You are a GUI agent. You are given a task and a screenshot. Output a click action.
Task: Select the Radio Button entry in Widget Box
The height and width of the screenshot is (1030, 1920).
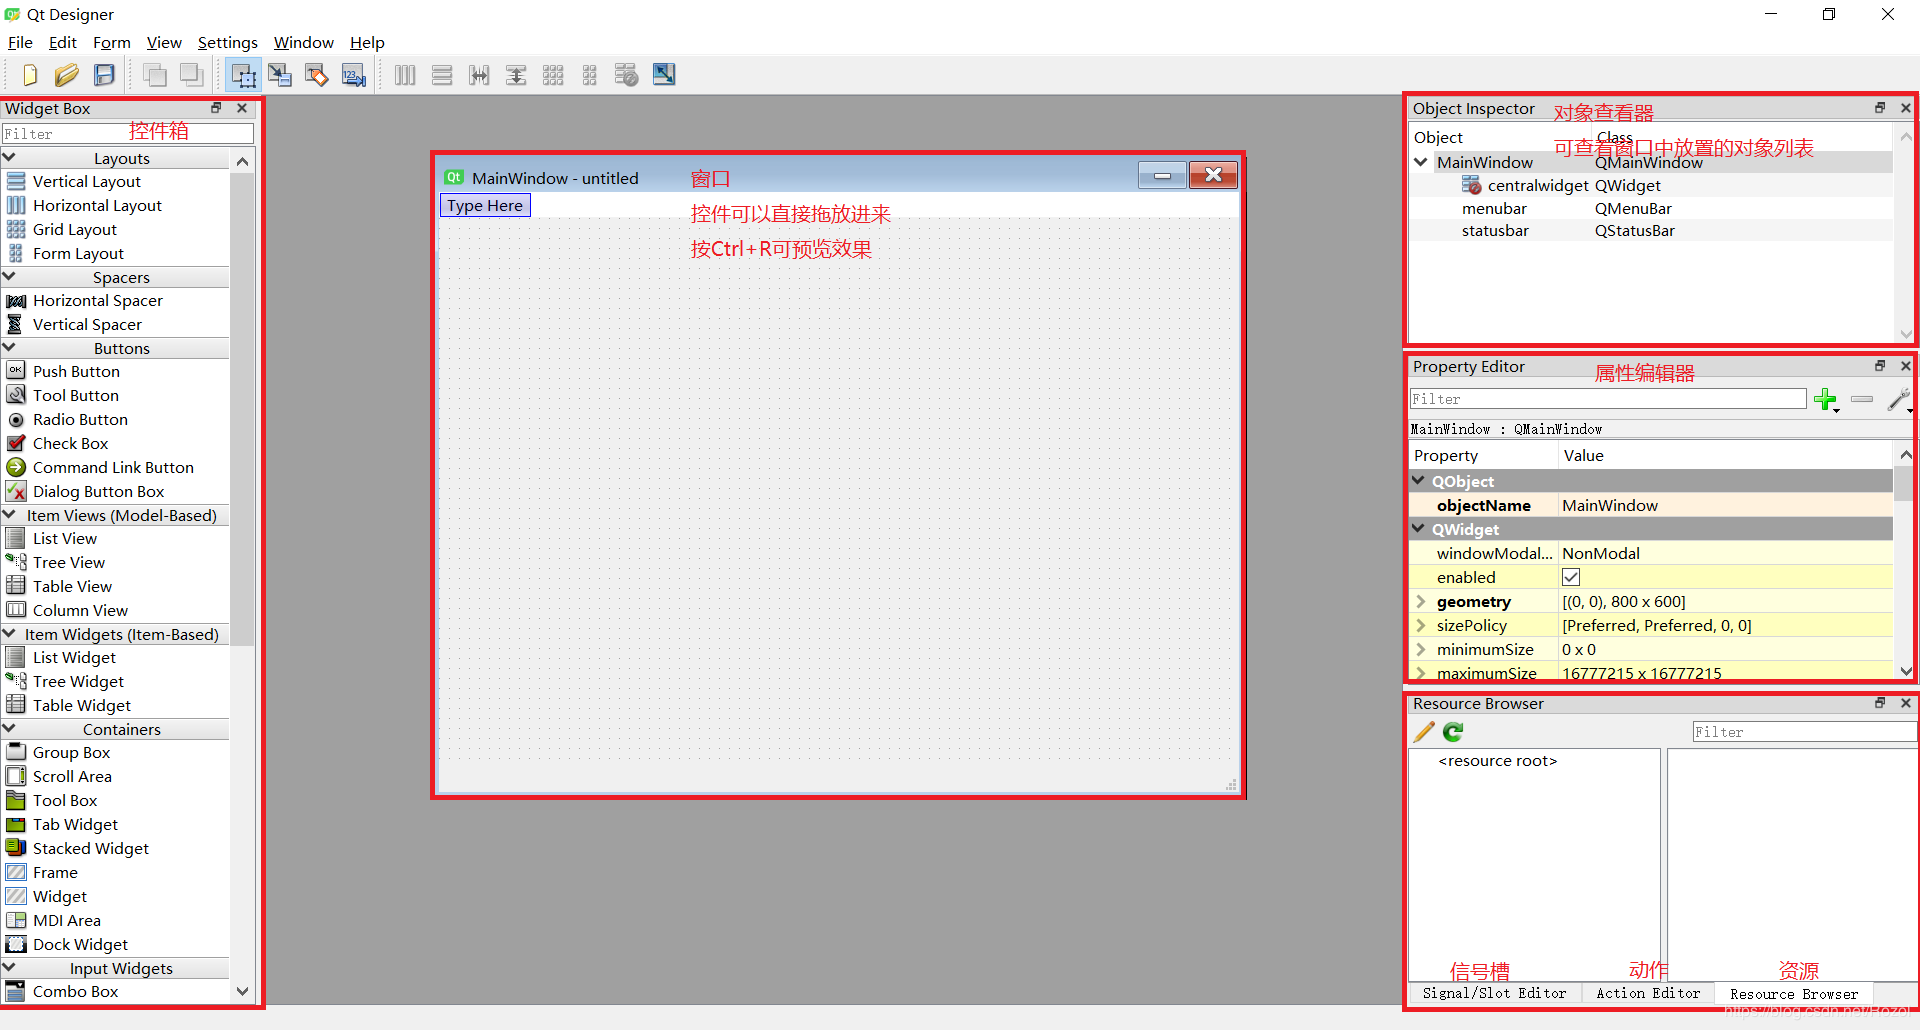79,419
